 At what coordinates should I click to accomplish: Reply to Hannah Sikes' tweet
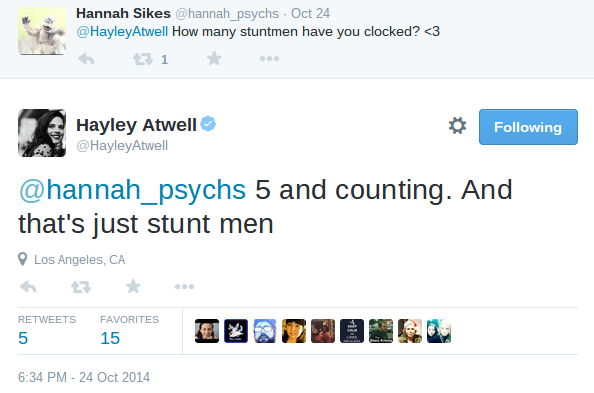pyautogui.click(x=86, y=59)
